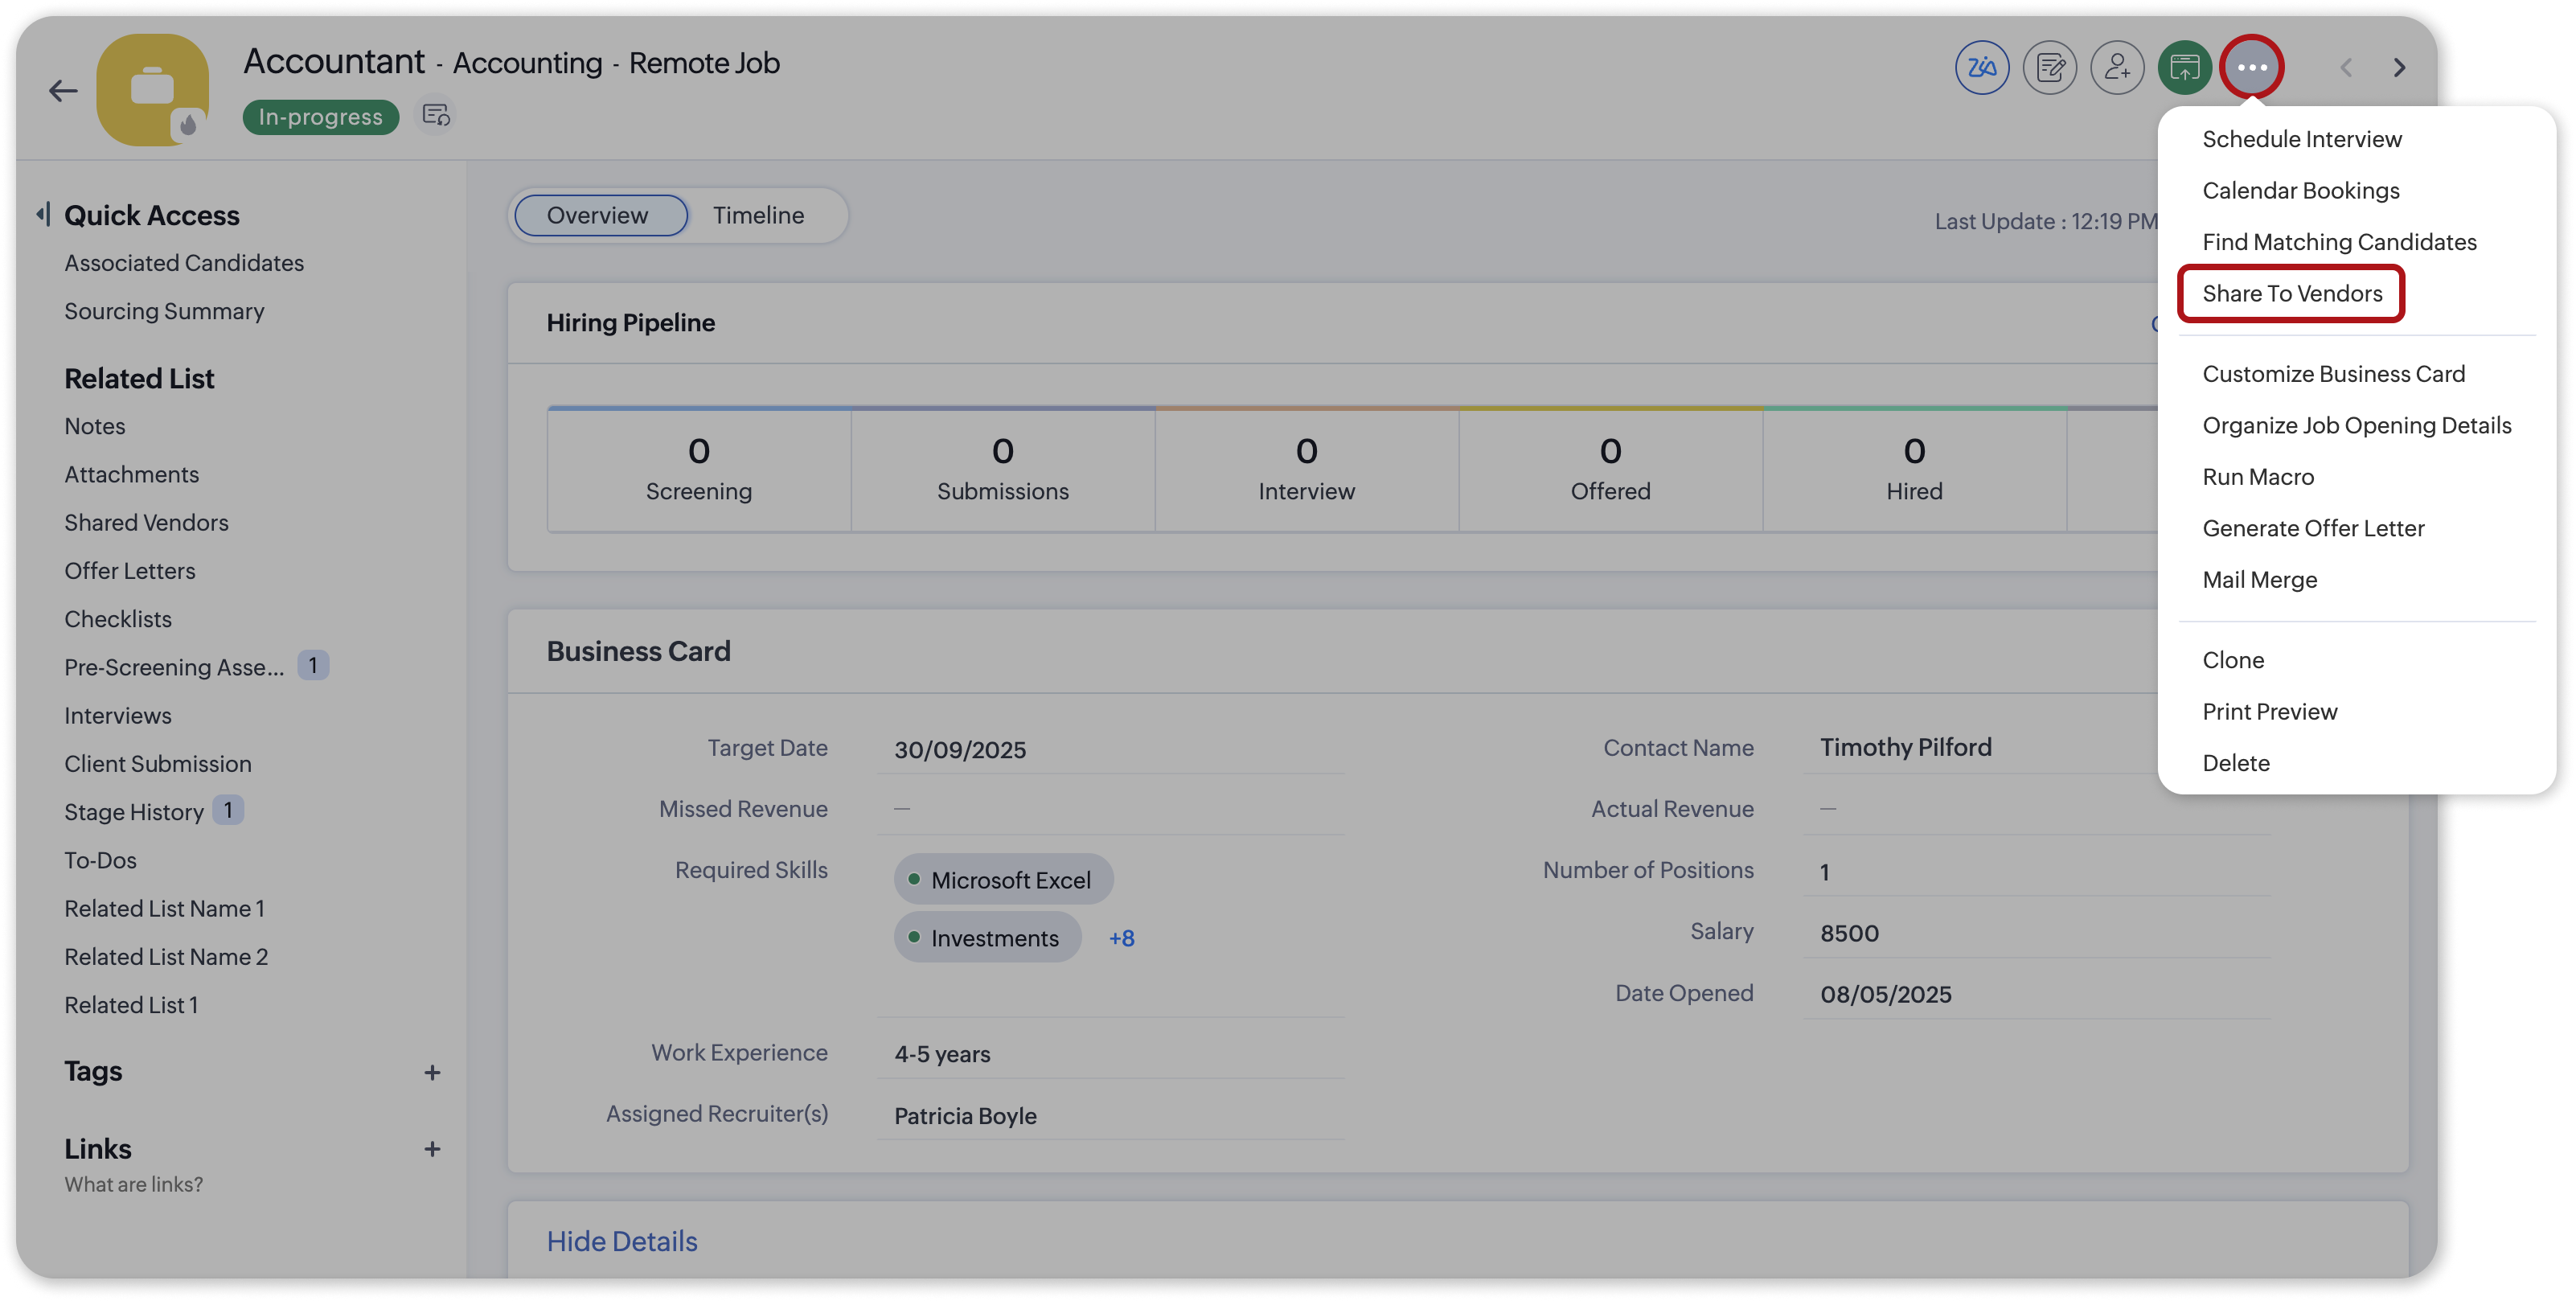Click the In-progress status badge
The image size is (2576, 1301).
pyautogui.click(x=320, y=117)
